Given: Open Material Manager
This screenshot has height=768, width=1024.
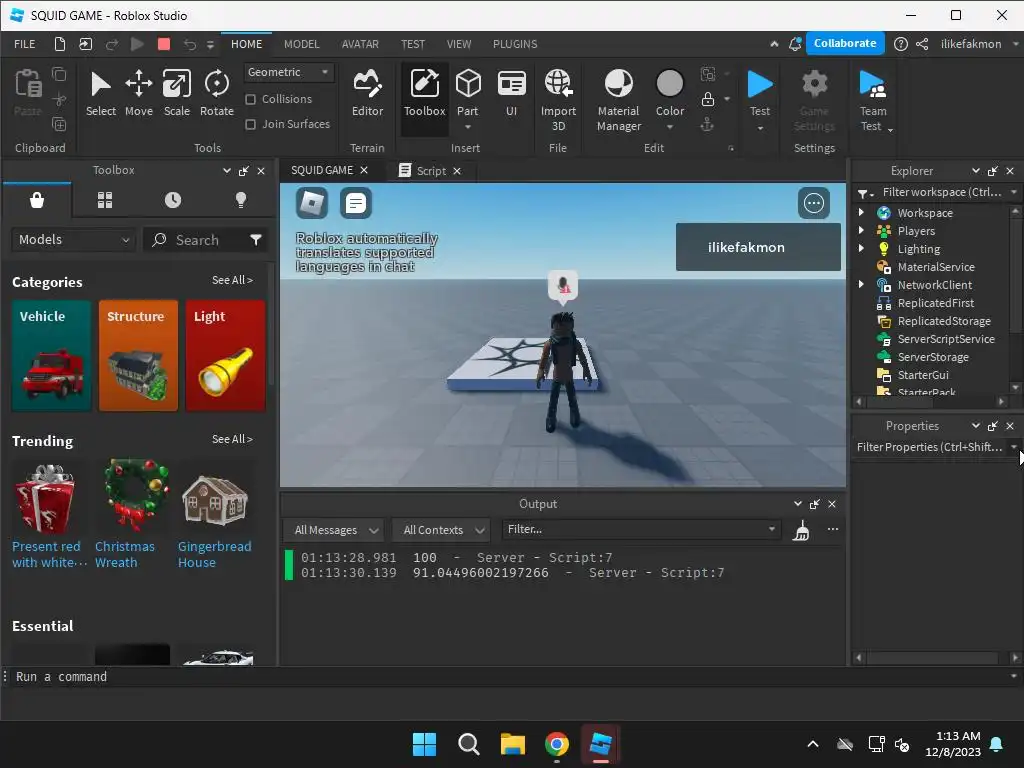Looking at the screenshot, I should (x=618, y=99).
